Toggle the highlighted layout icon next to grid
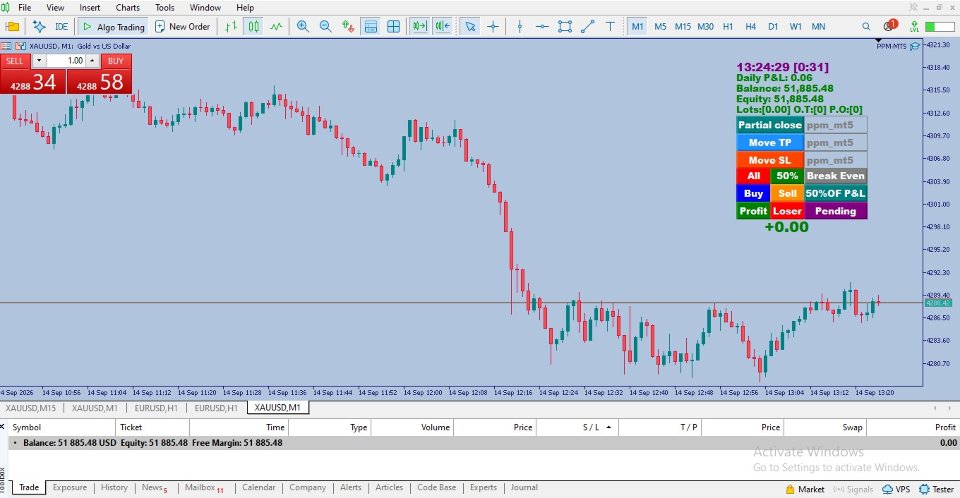Image resolution: width=960 pixels, height=498 pixels. pyautogui.click(x=371, y=26)
